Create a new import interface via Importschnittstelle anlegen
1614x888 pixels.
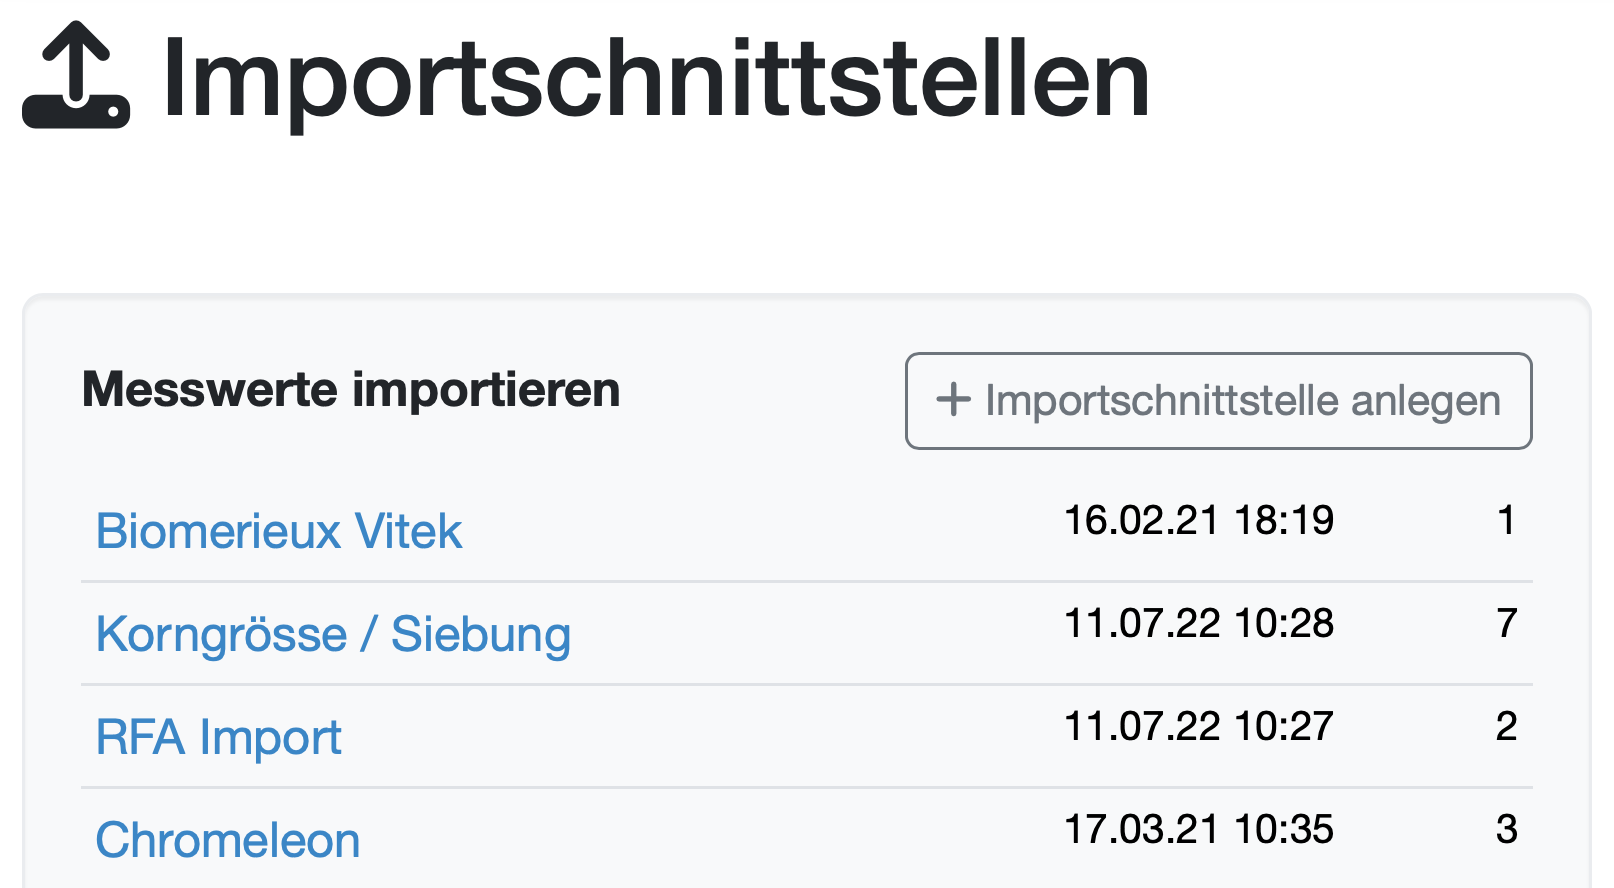click(x=1217, y=400)
